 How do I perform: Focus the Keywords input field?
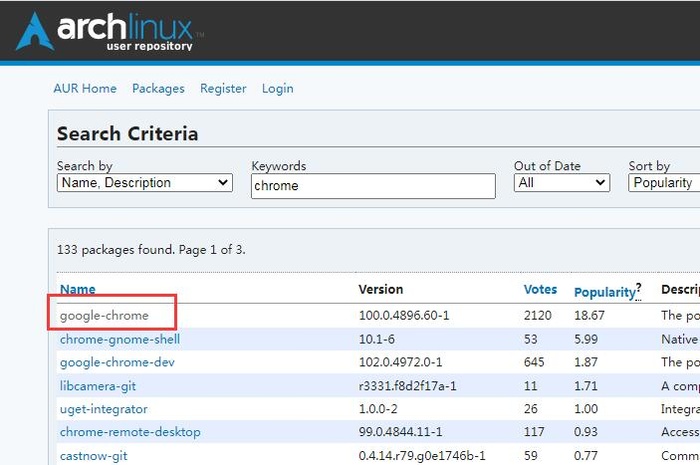click(x=373, y=186)
